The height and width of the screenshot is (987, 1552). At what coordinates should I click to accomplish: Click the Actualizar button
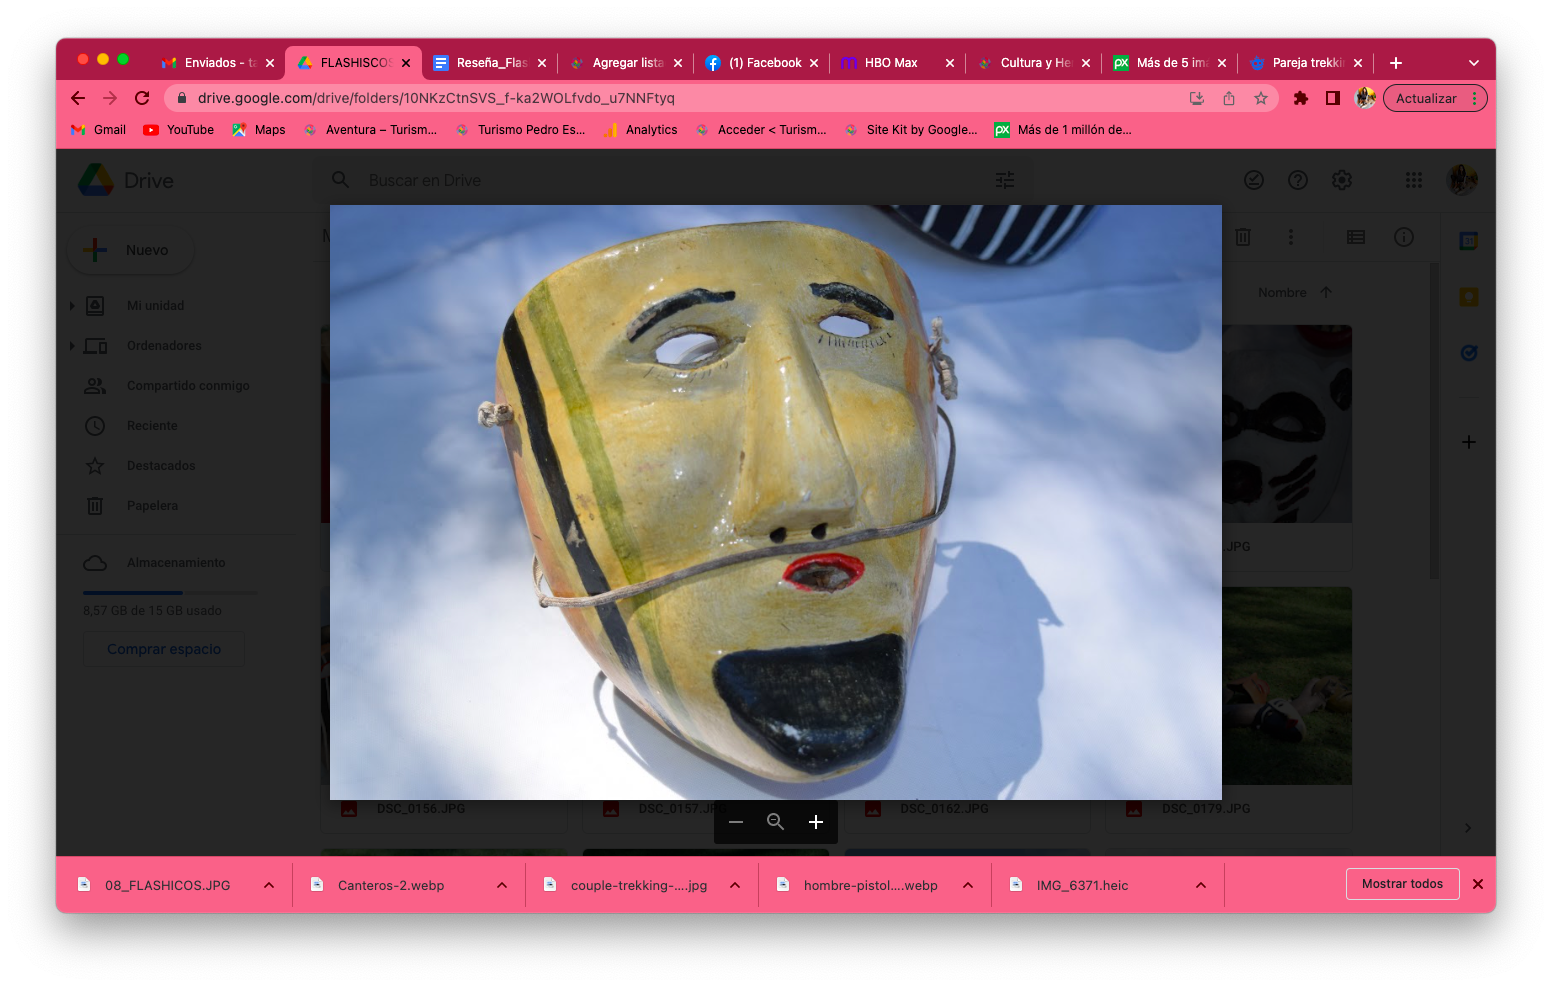tap(1425, 98)
